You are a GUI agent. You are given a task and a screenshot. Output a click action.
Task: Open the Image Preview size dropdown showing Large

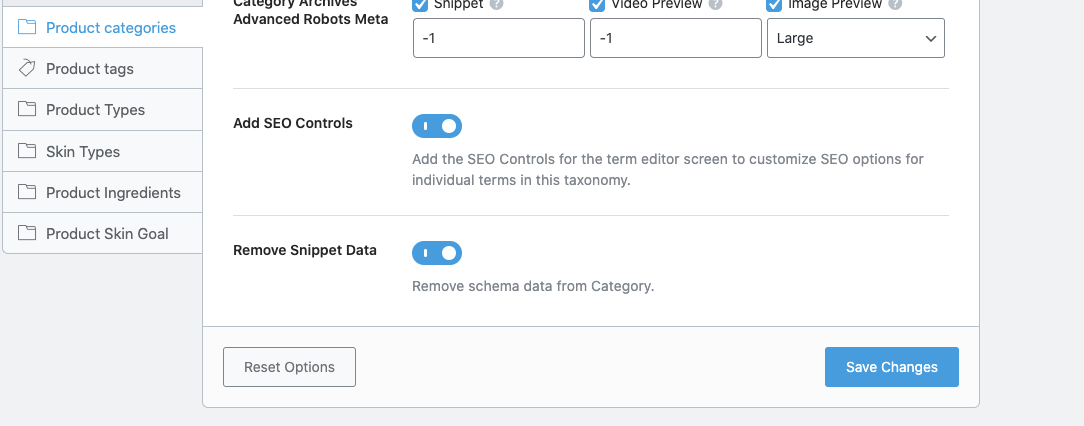[x=855, y=39]
